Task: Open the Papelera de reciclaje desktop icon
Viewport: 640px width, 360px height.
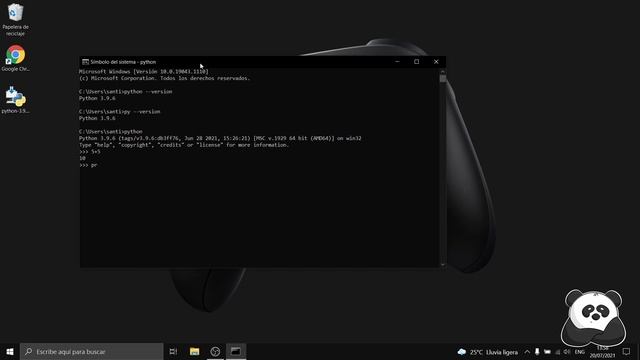Action: pos(16,19)
